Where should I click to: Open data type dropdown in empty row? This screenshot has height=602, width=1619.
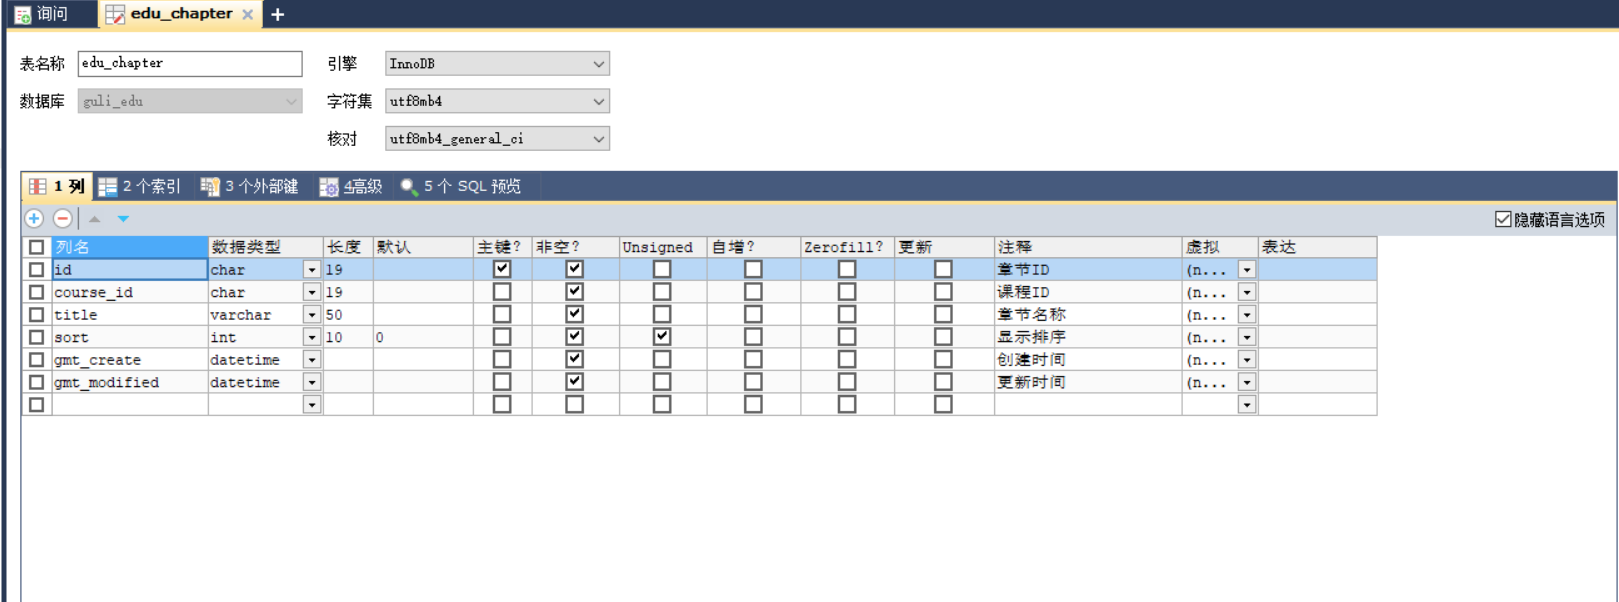[x=312, y=405]
